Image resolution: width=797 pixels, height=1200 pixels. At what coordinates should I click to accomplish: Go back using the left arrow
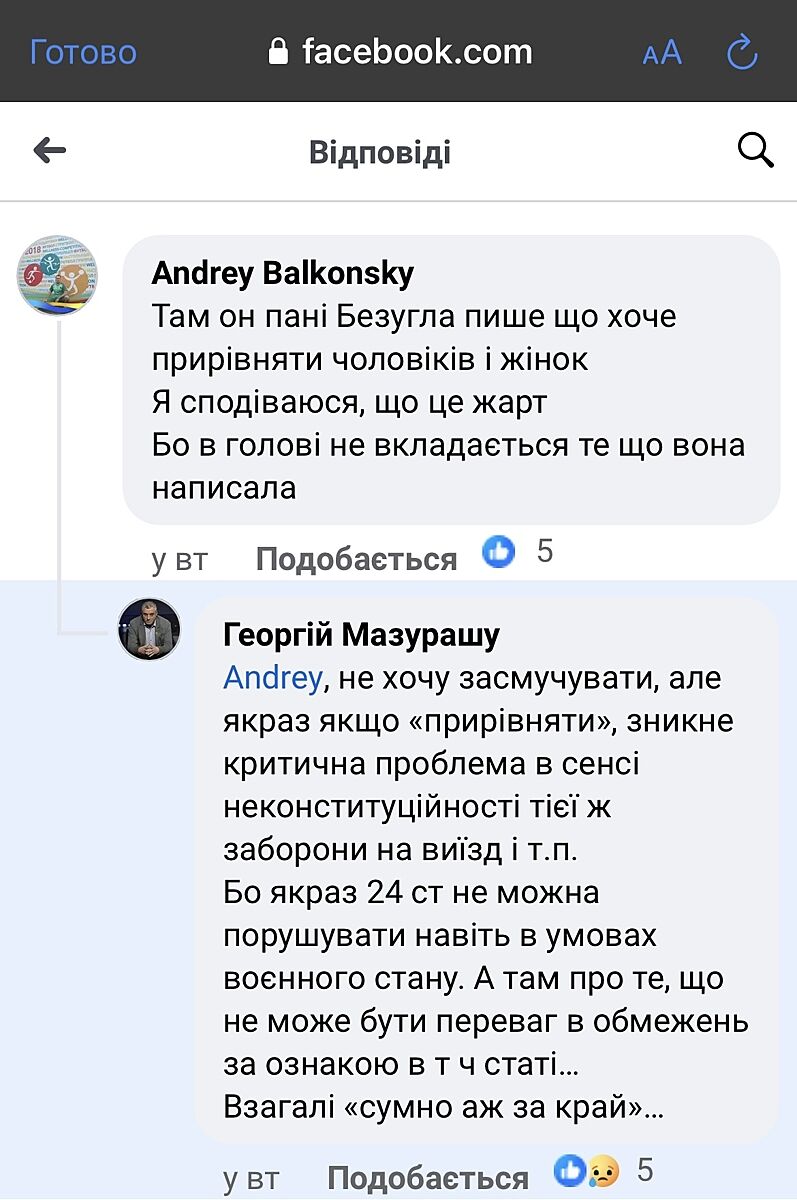point(49,151)
